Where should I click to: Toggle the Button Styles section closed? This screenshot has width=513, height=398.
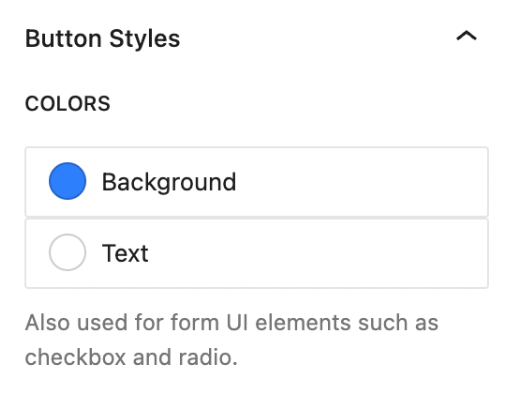[x=466, y=36]
